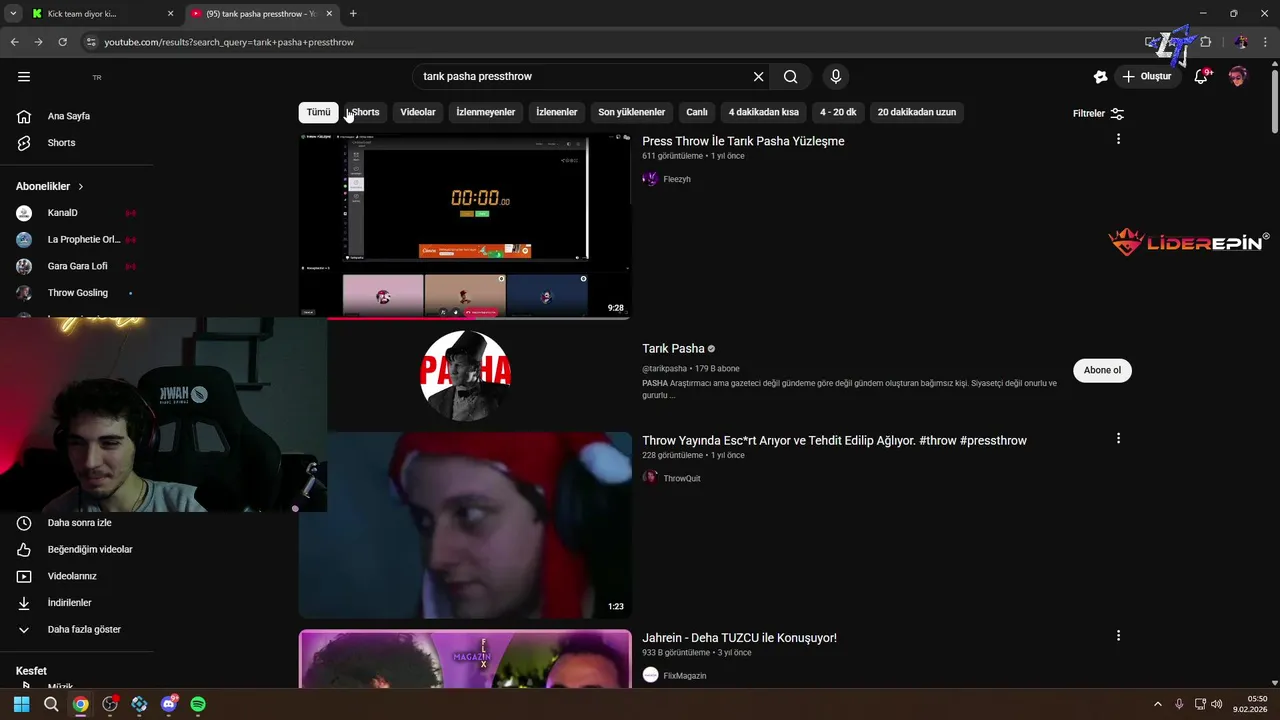Open the notifications bell

point(1201,77)
